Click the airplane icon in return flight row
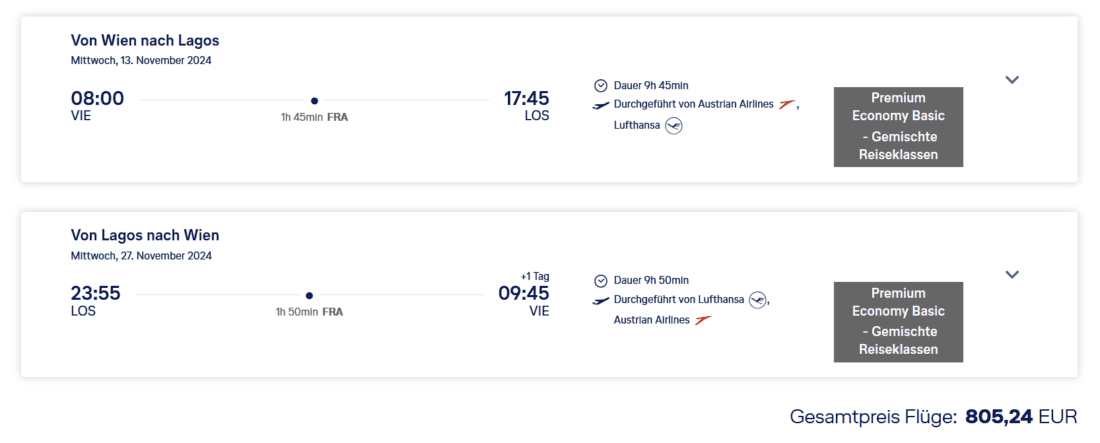 point(601,300)
